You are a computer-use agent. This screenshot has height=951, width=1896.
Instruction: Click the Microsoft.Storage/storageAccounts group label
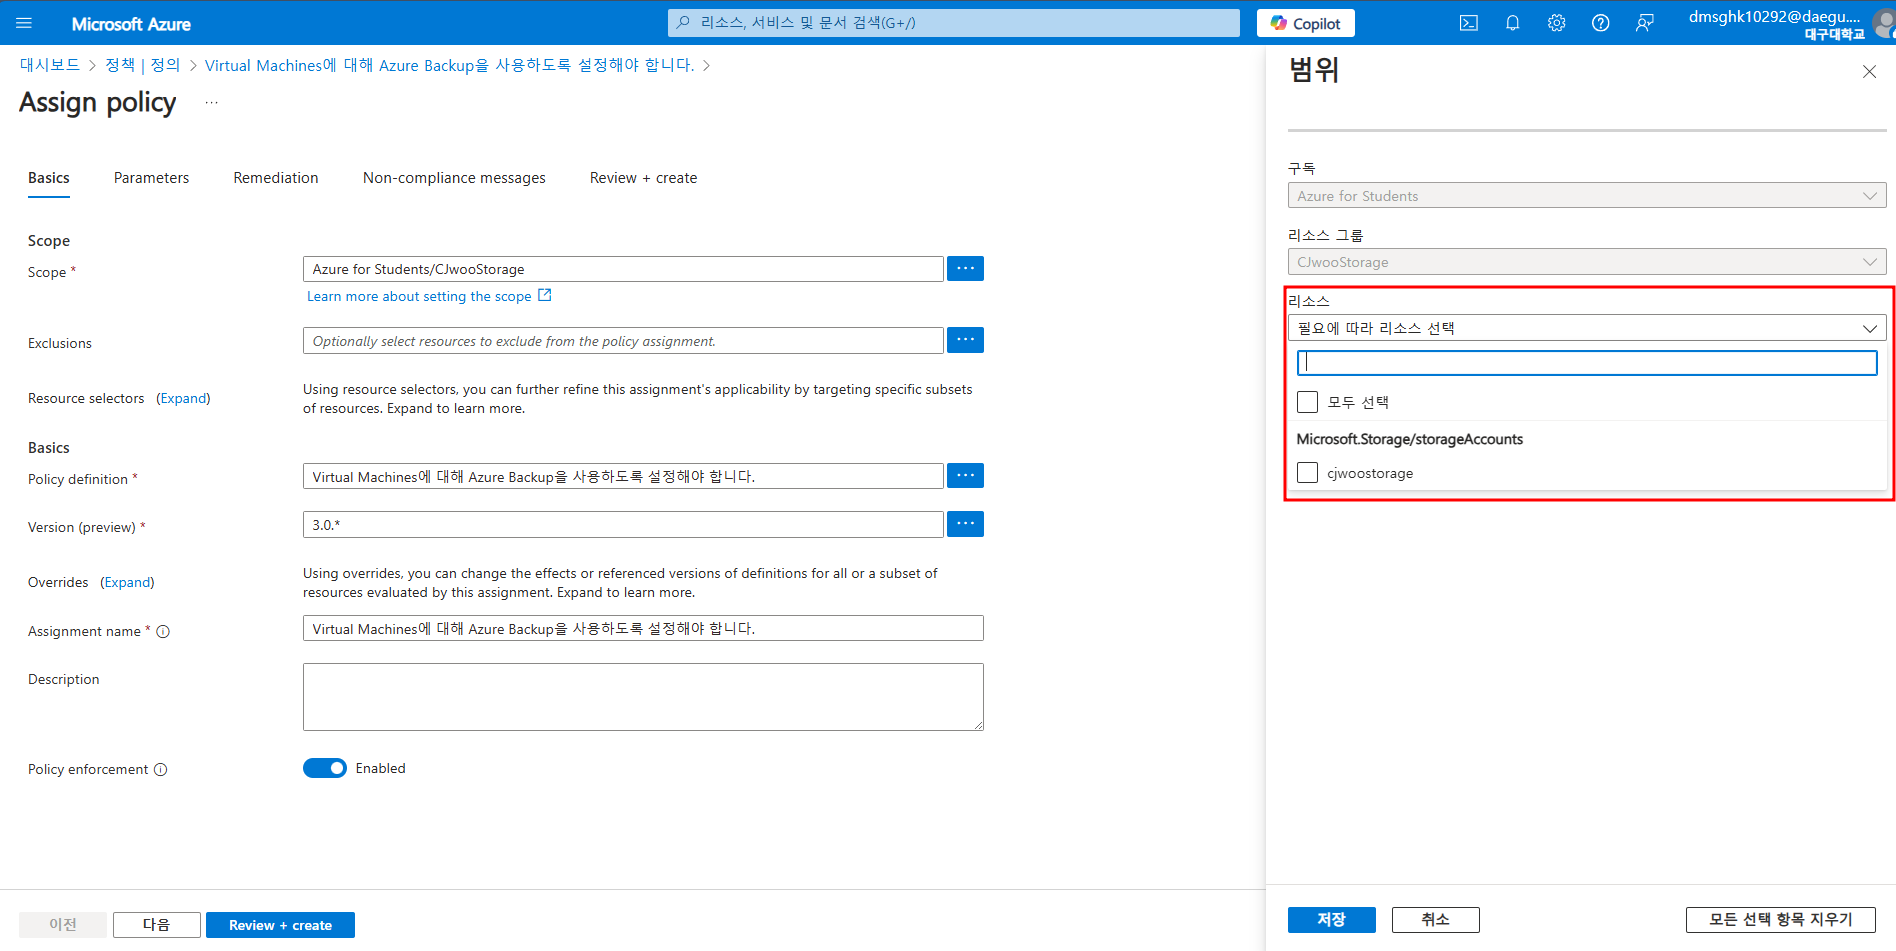tap(1409, 439)
